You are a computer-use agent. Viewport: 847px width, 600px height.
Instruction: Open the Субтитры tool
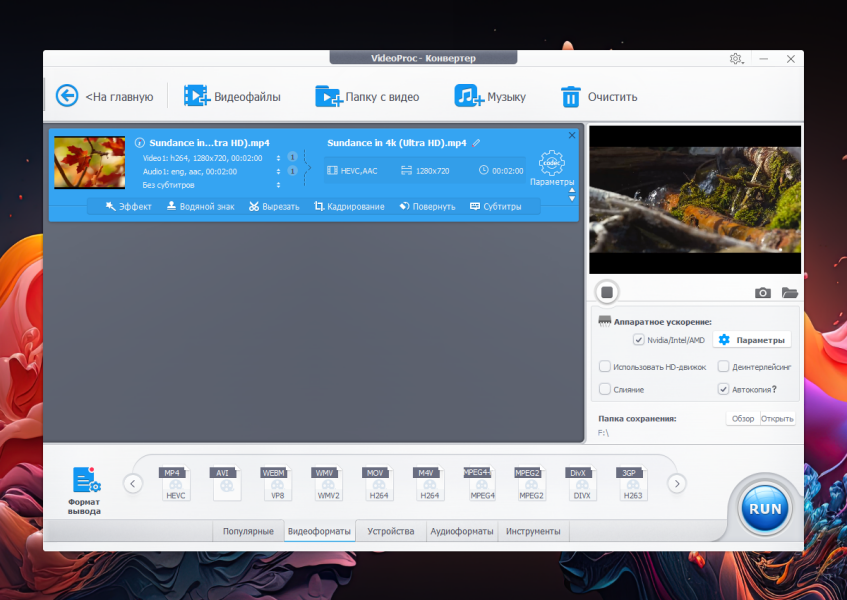pyautogui.click(x=495, y=206)
